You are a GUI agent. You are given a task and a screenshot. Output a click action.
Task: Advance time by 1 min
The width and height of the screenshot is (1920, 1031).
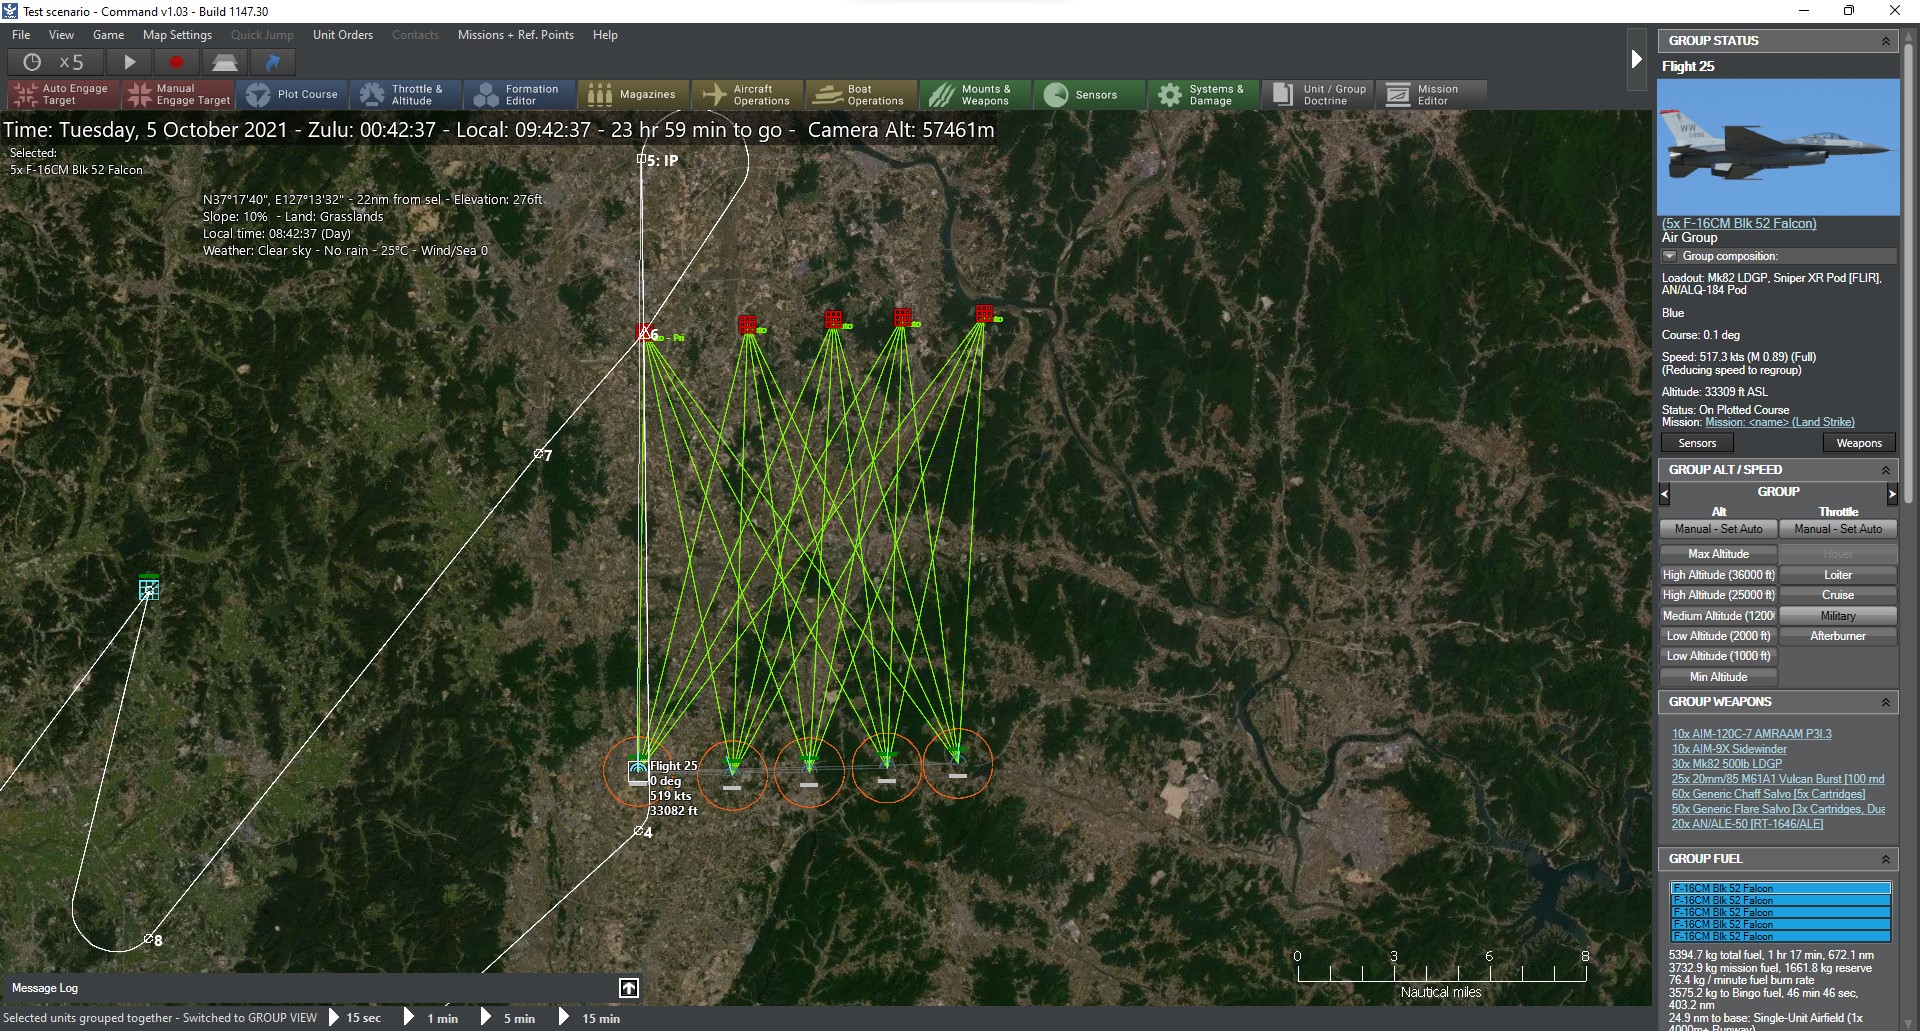pyautogui.click(x=431, y=1018)
